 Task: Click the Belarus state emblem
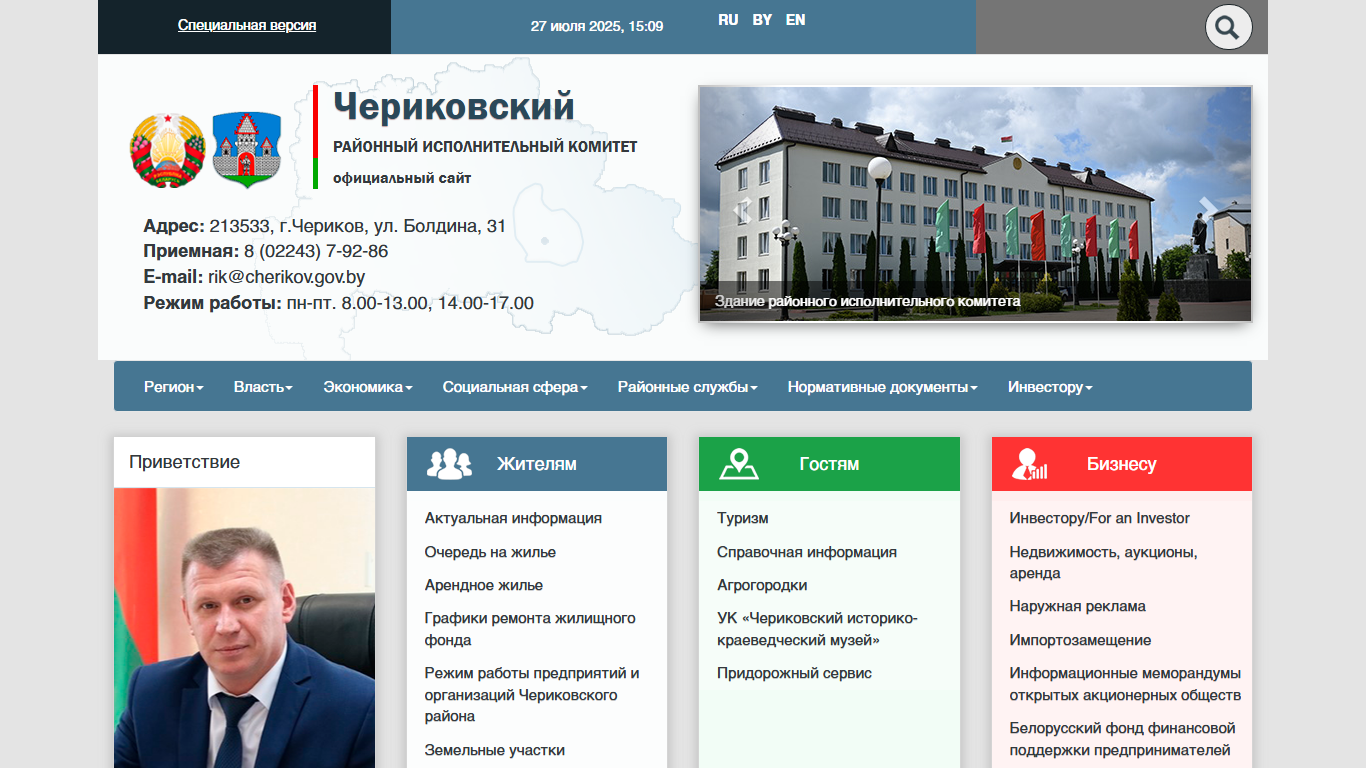click(x=167, y=150)
